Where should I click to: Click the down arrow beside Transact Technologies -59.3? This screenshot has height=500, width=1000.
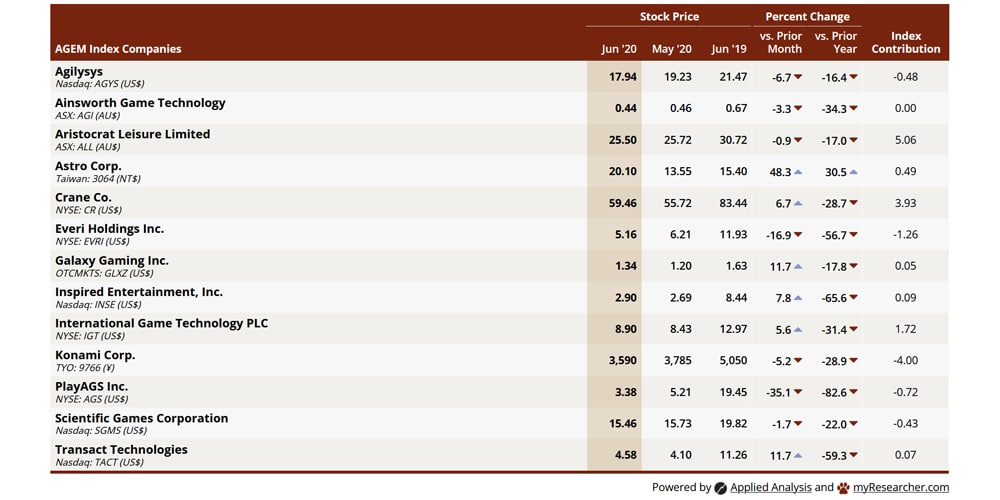tap(853, 455)
